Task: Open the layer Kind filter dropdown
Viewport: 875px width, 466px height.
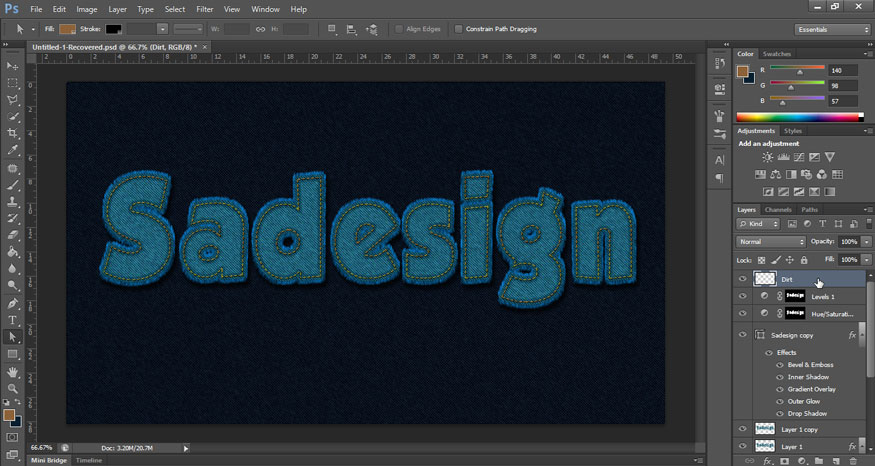Action: pos(758,224)
